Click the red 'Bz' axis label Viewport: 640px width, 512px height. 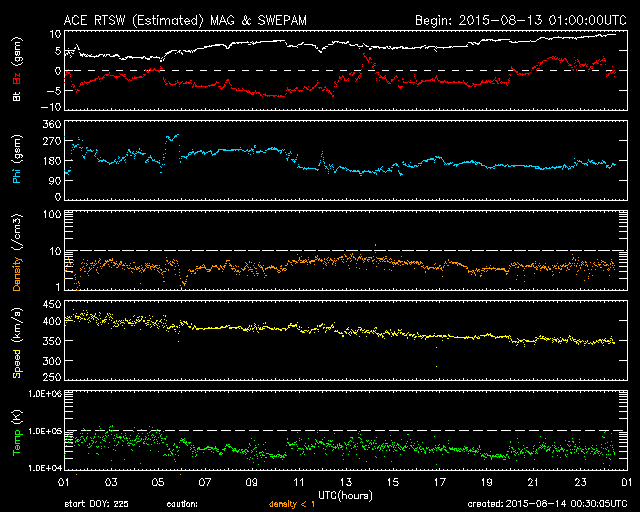click(x=17, y=78)
